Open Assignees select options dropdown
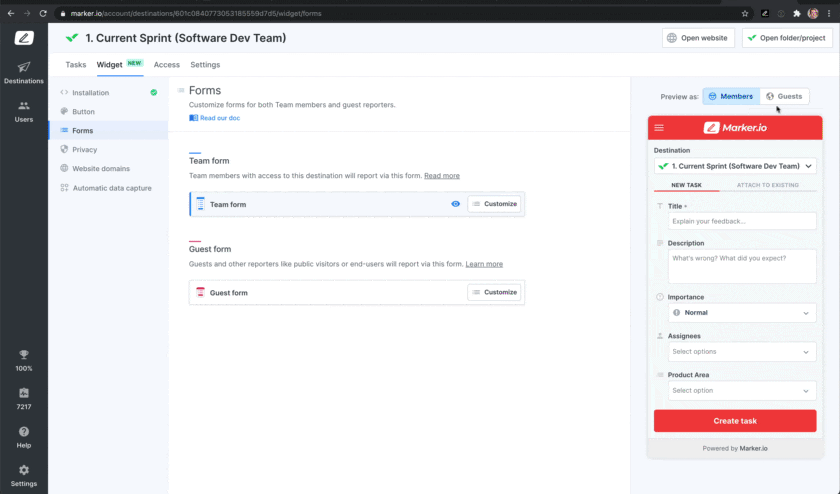Image resolution: width=840 pixels, height=494 pixels. click(742, 351)
